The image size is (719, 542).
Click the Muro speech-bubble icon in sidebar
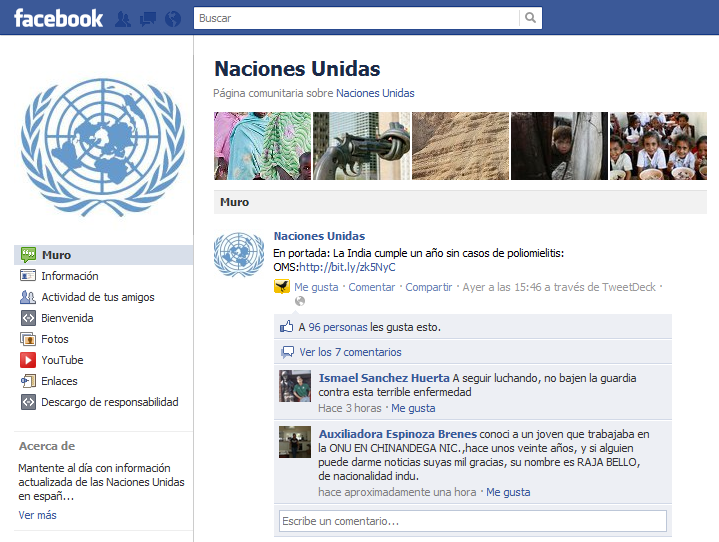click(x=28, y=254)
